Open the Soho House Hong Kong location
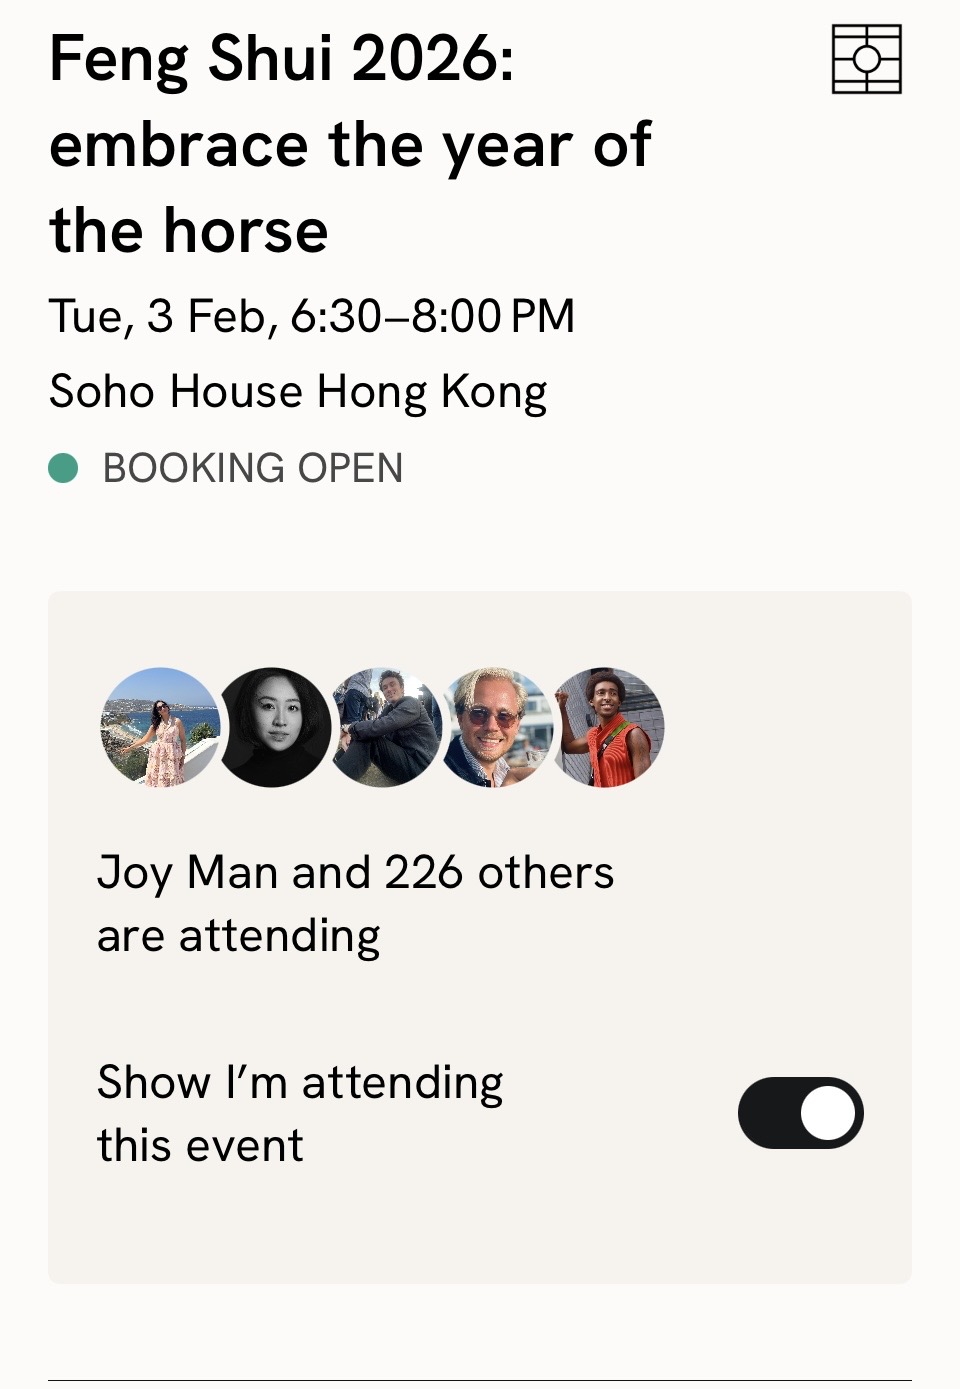Viewport: 960px width, 1389px height. click(x=298, y=391)
